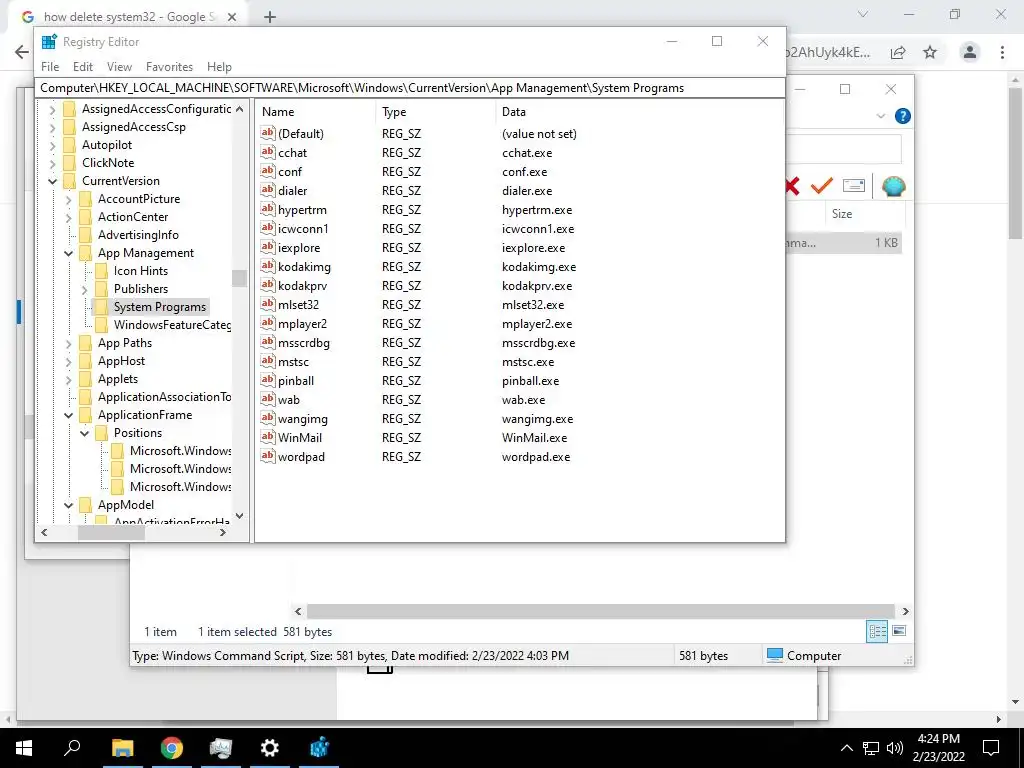Click the wordpad.exe data cell
1024x768 pixels.
[536, 457]
